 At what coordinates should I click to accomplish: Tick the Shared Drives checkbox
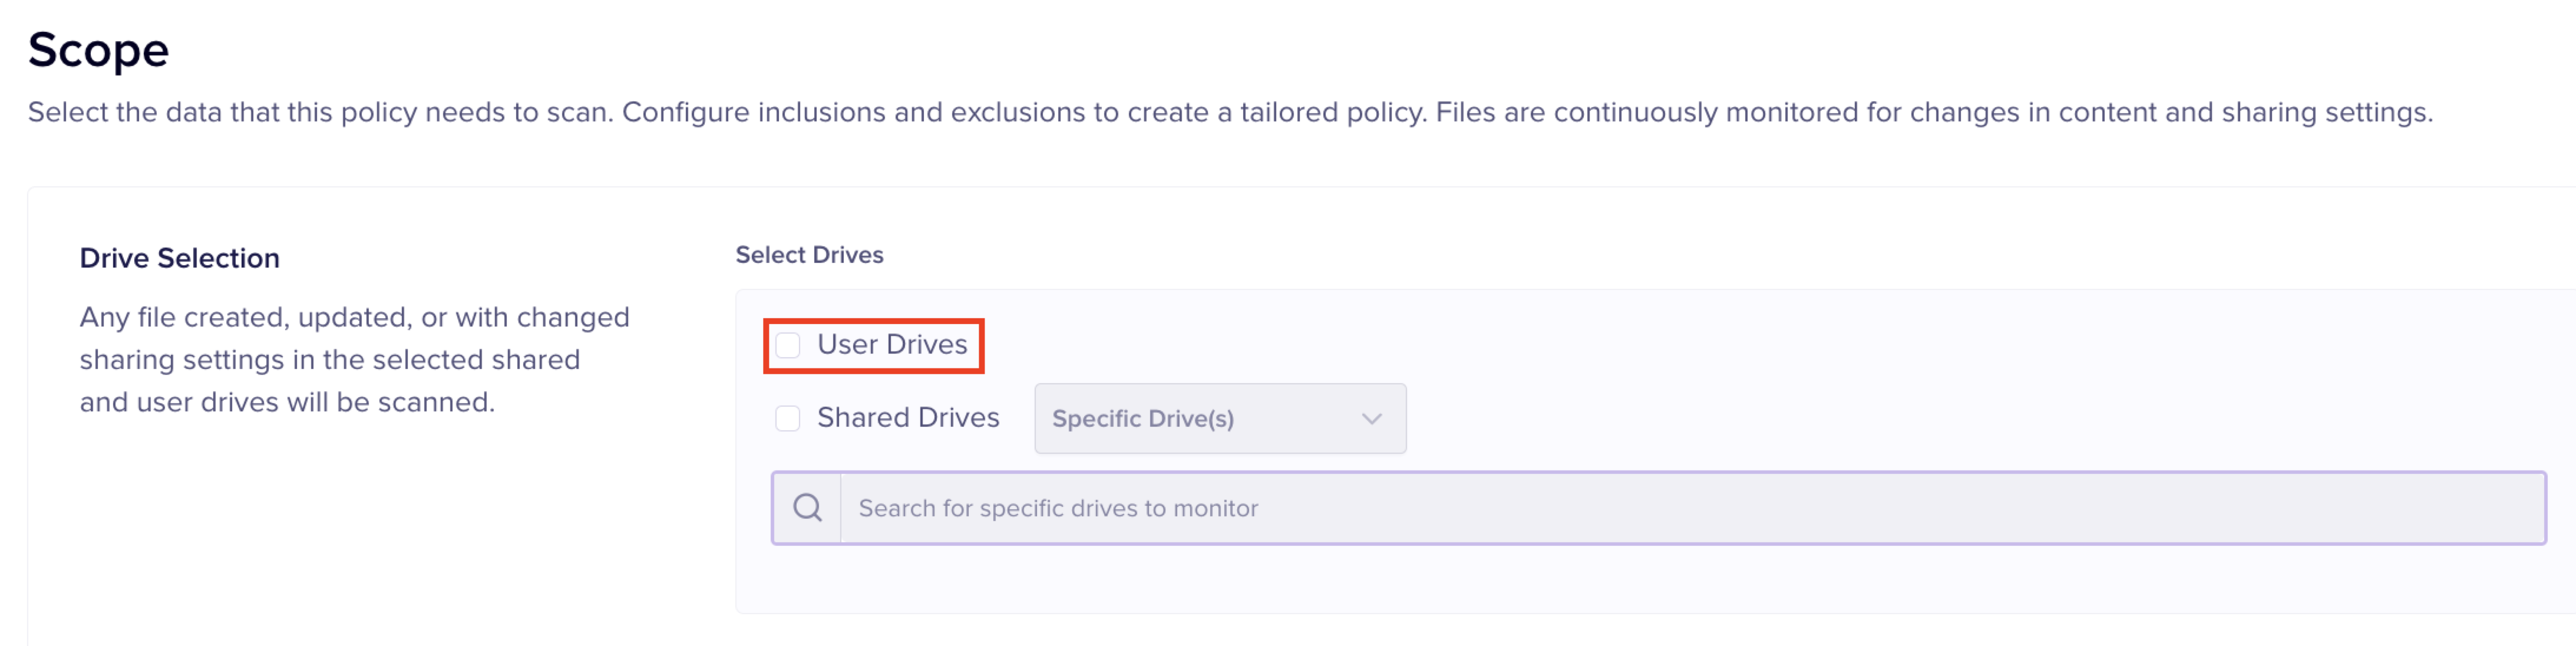[x=788, y=418]
